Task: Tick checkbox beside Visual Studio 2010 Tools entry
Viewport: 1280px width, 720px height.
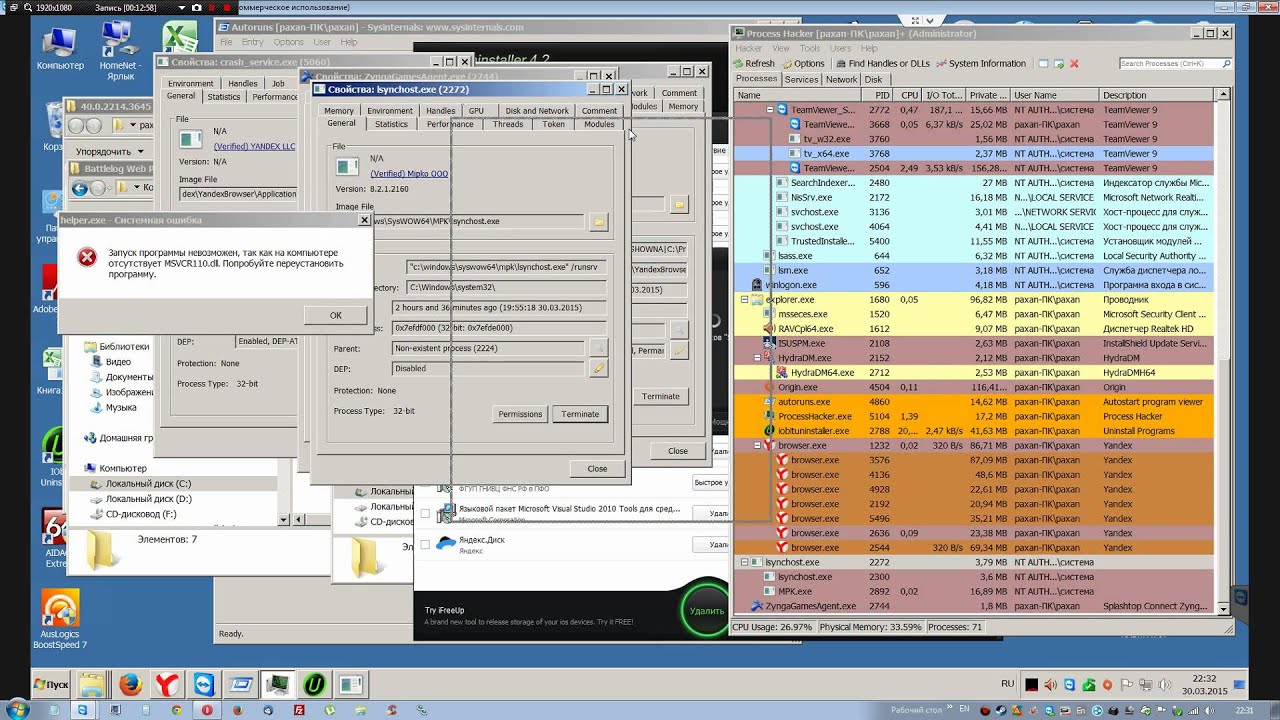Action: tap(425, 513)
